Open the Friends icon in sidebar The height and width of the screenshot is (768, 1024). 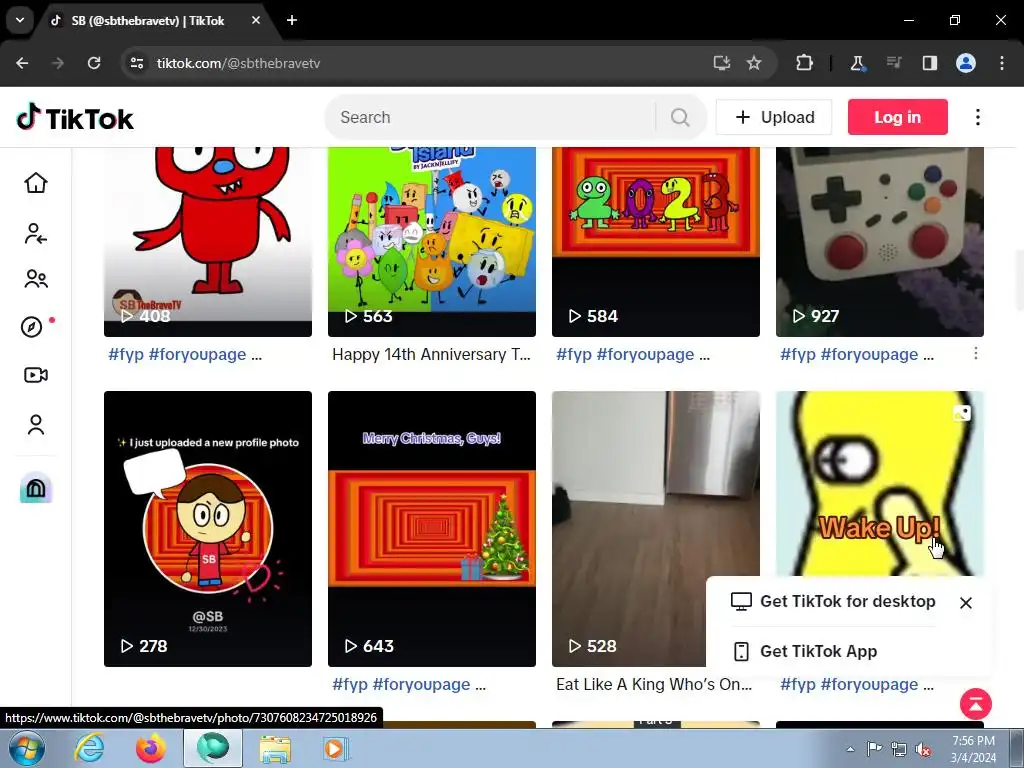36,280
